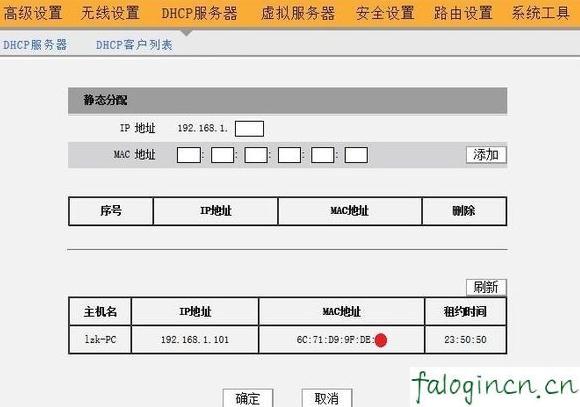
Task: Click the 静态分配 section header
Action: [287, 101]
